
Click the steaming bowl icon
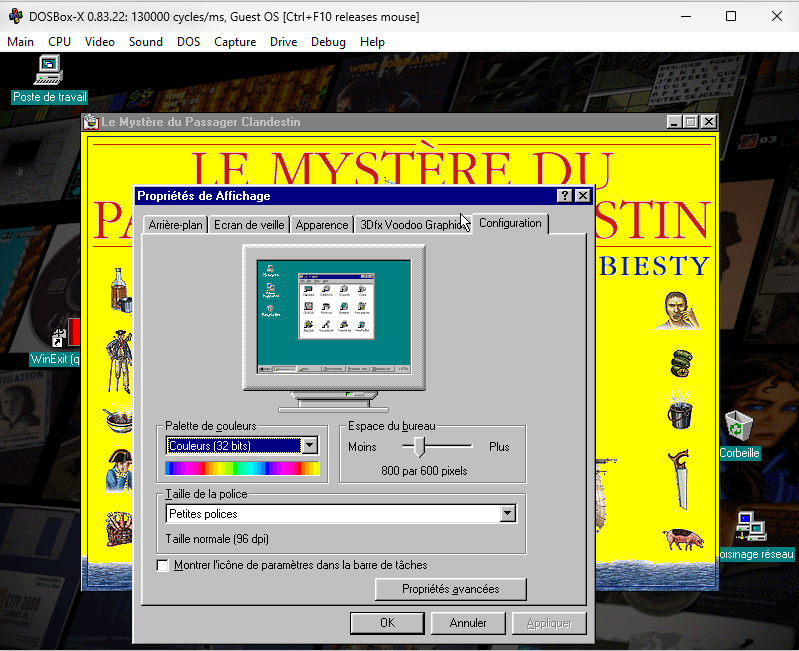pos(118,418)
